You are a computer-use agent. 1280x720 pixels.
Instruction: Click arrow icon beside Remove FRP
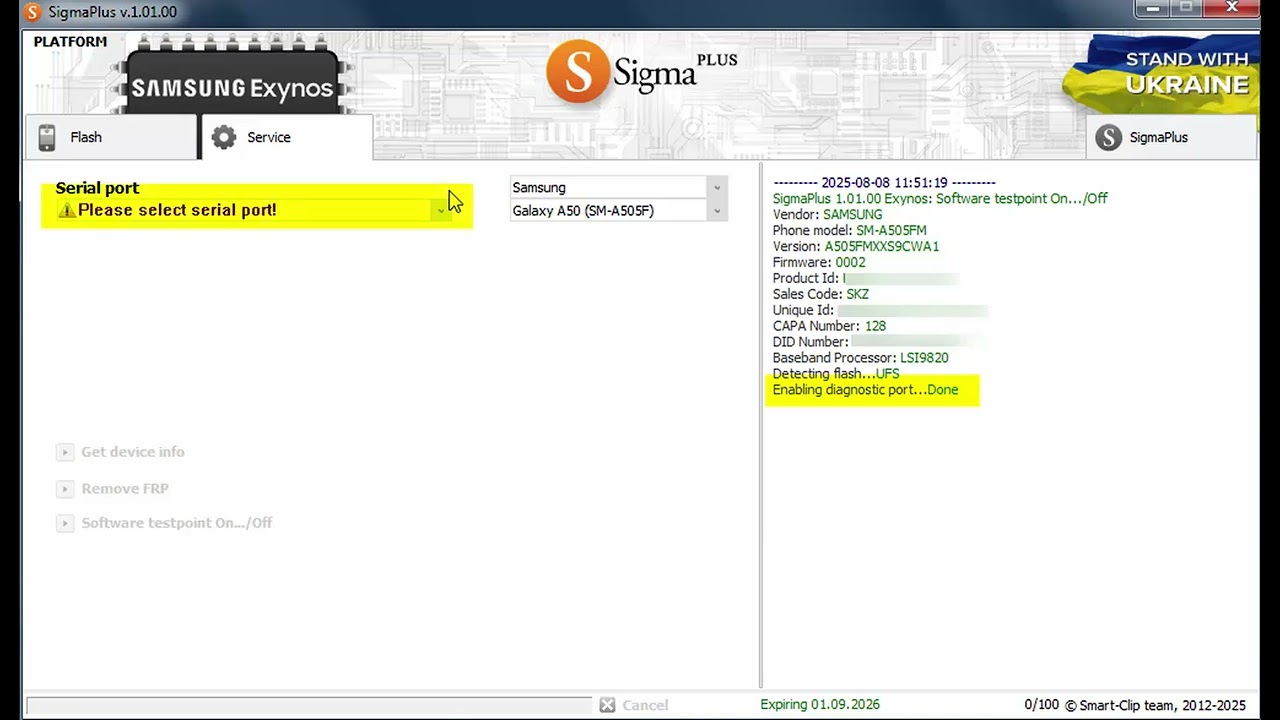click(x=65, y=489)
